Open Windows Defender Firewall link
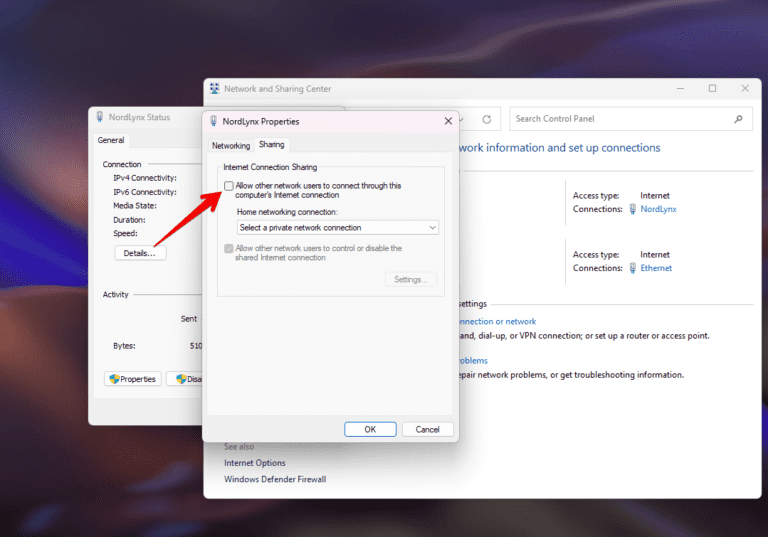 [x=275, y=479]
